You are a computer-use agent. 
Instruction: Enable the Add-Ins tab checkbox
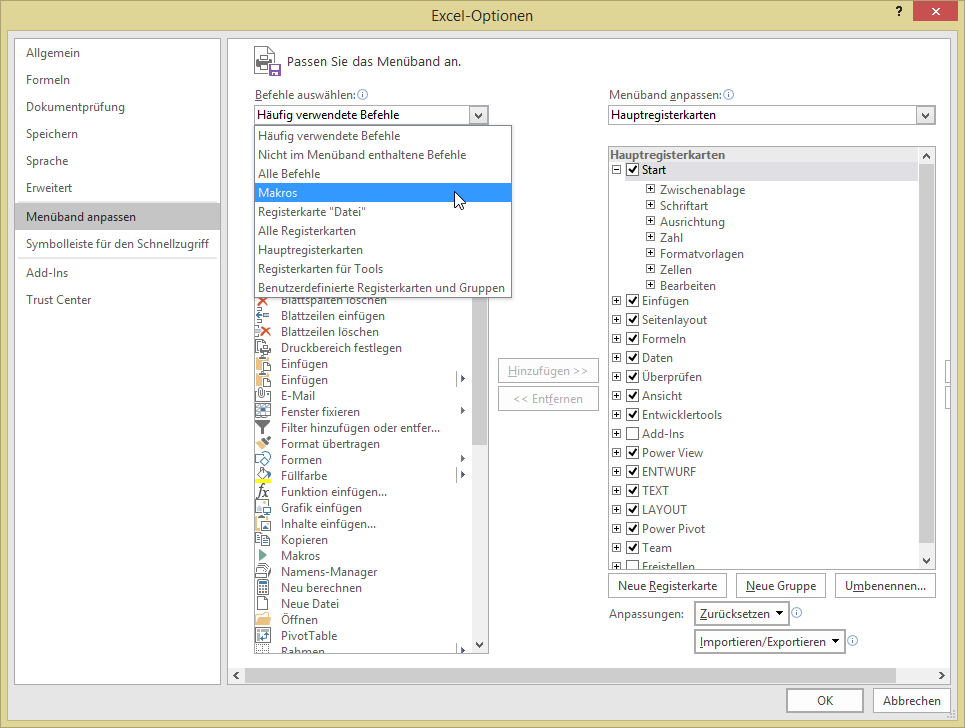pyautogui.click(x=632, y=434)
